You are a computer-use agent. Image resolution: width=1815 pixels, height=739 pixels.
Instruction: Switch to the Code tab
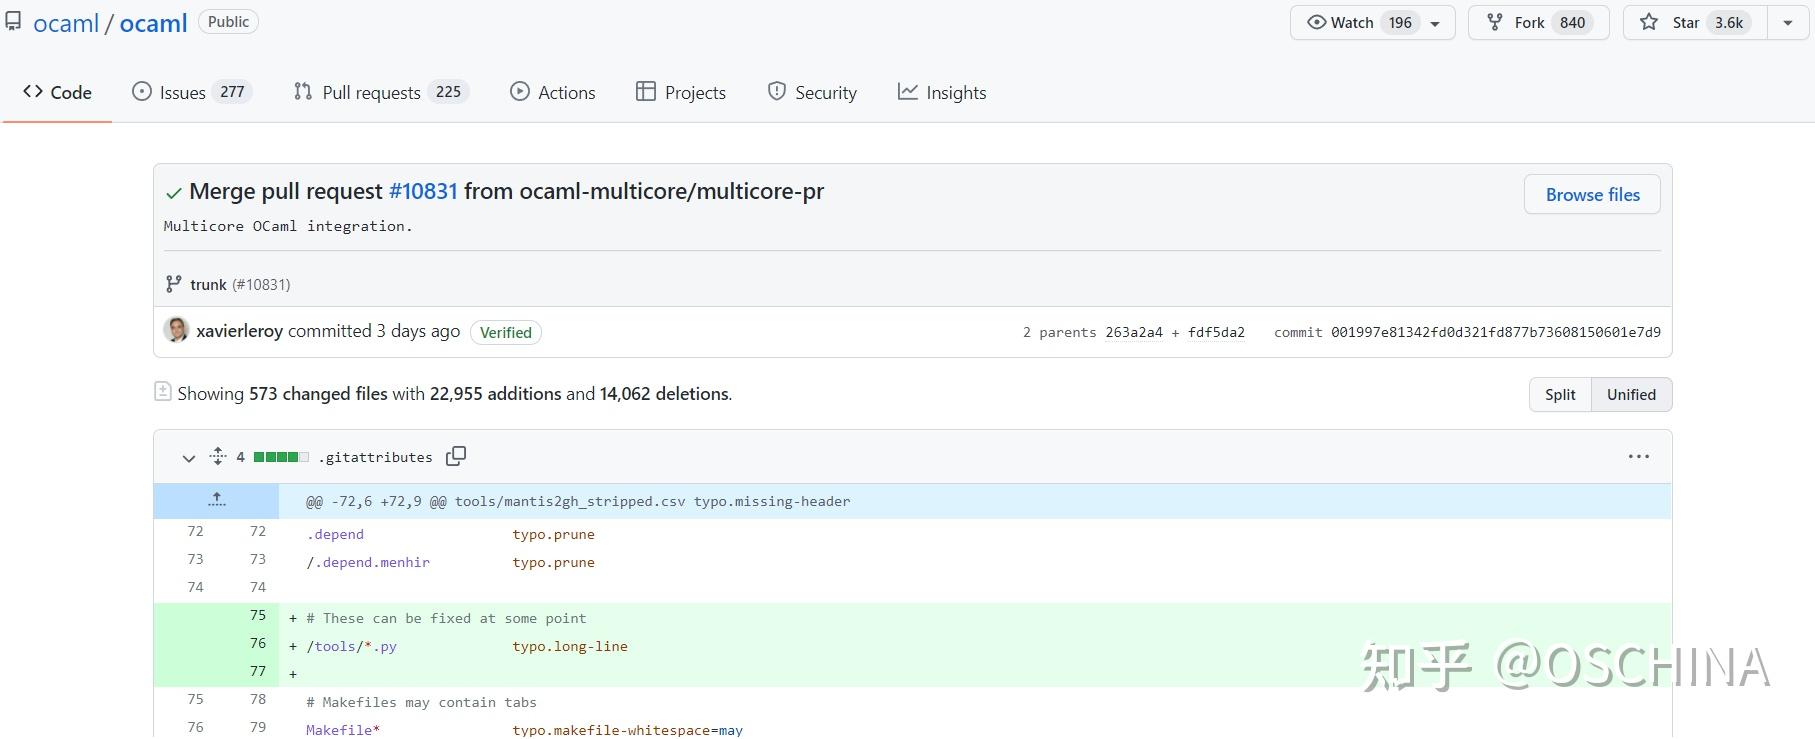click(x=57, y=92)
